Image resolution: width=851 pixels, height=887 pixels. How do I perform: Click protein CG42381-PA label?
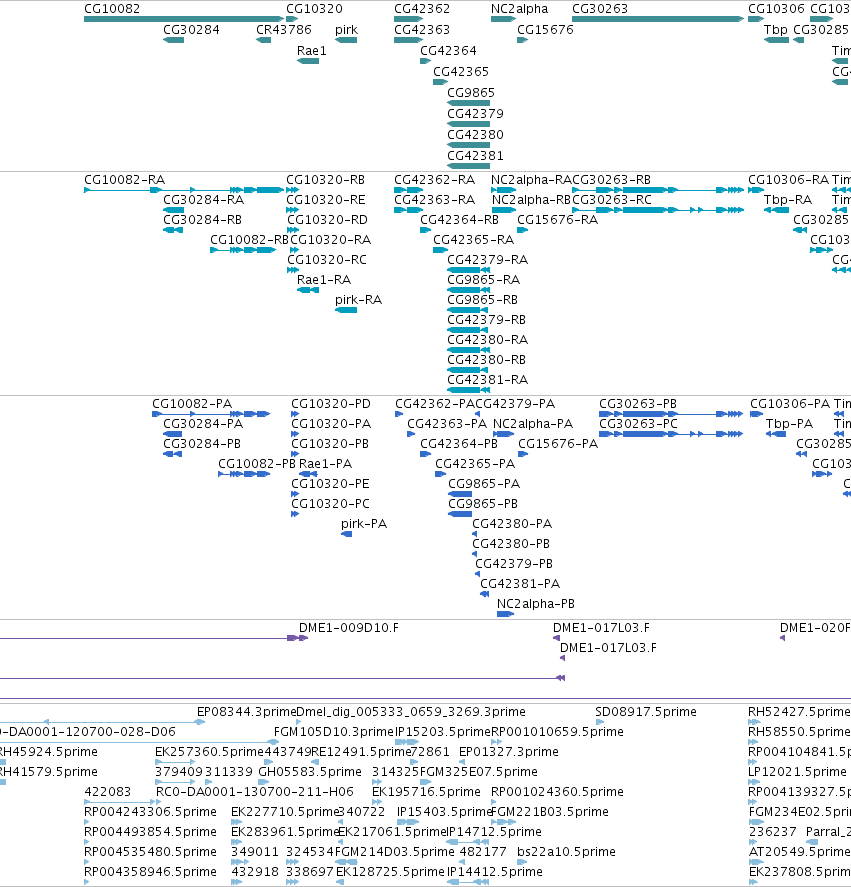pos(521,584)
